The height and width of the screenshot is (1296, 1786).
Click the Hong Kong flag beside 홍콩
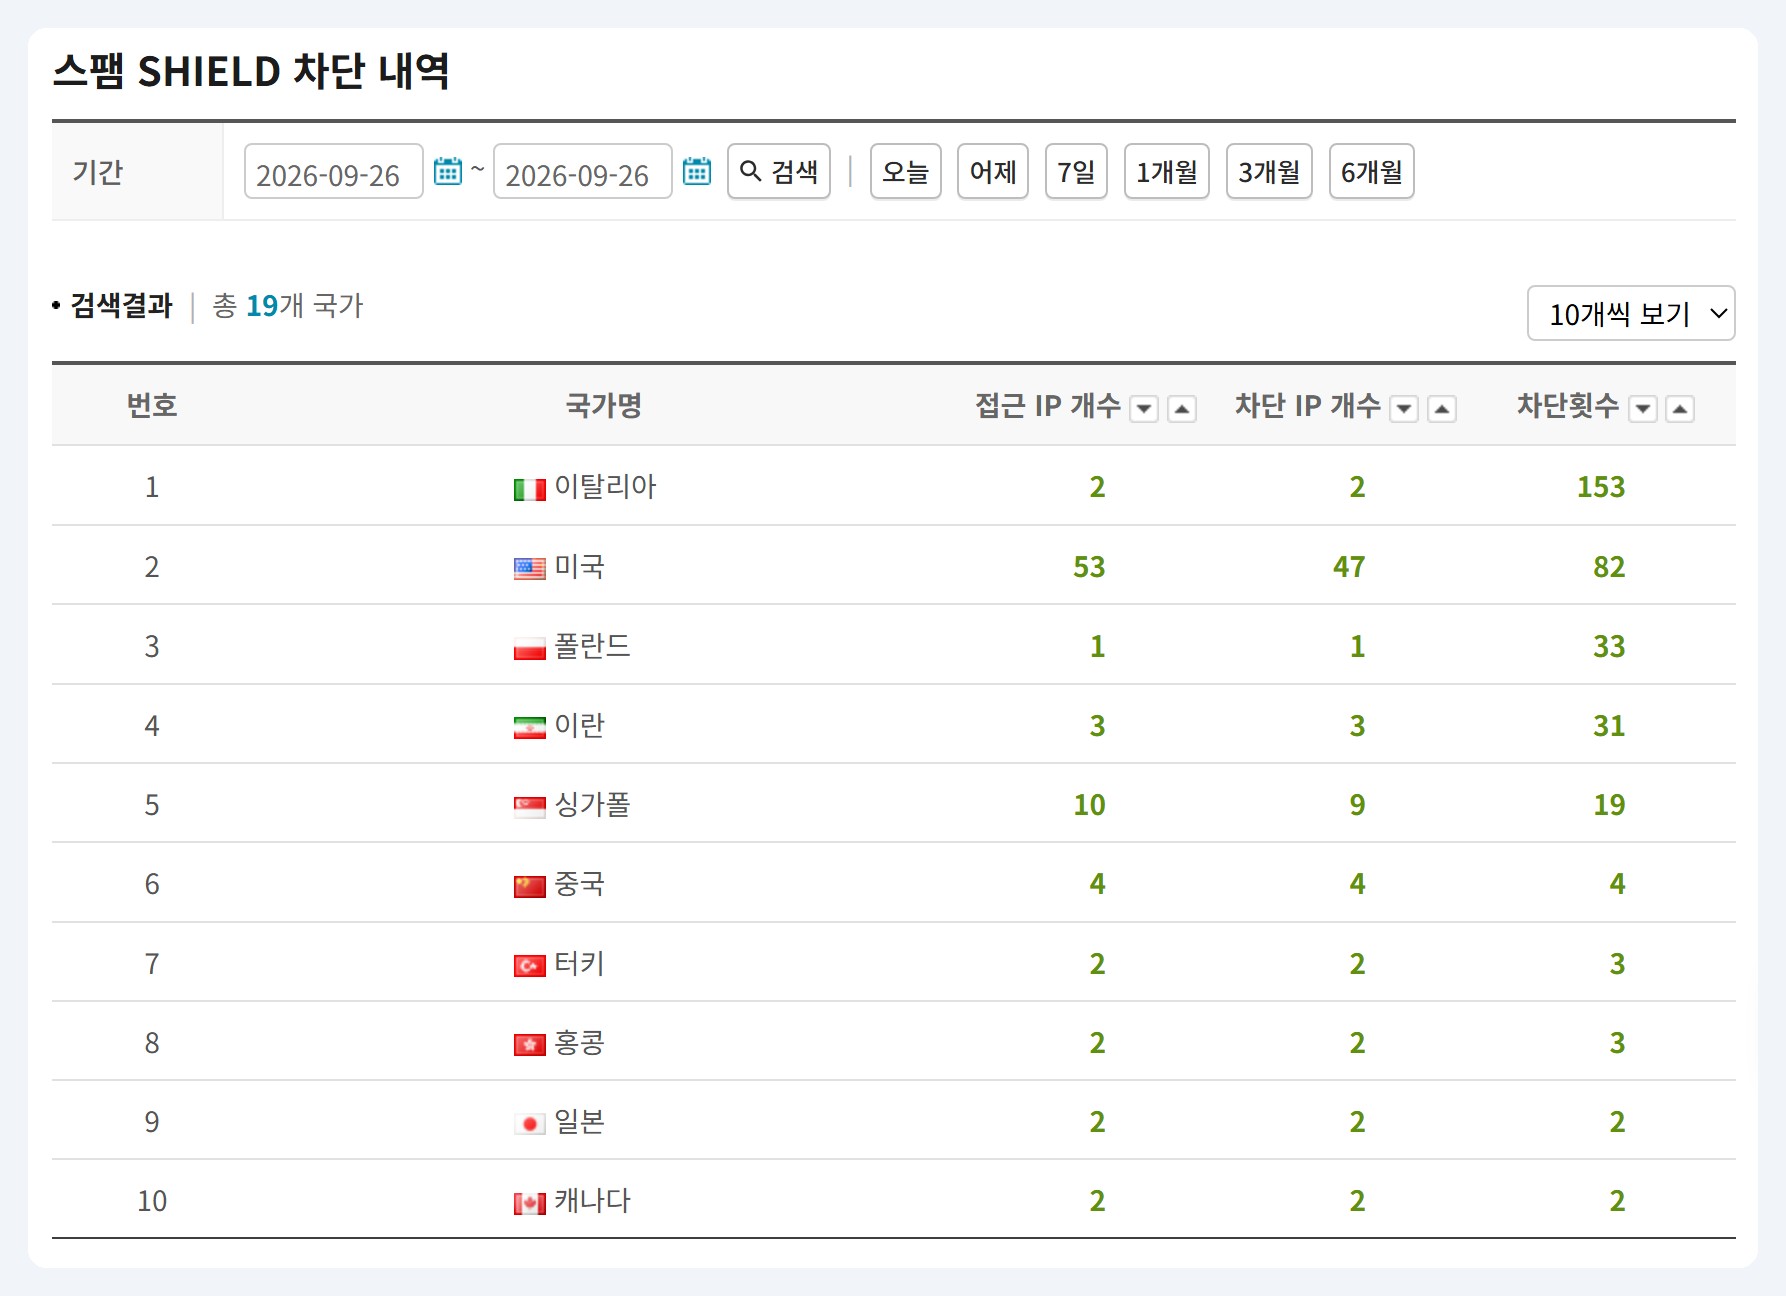coord(529,1045)
